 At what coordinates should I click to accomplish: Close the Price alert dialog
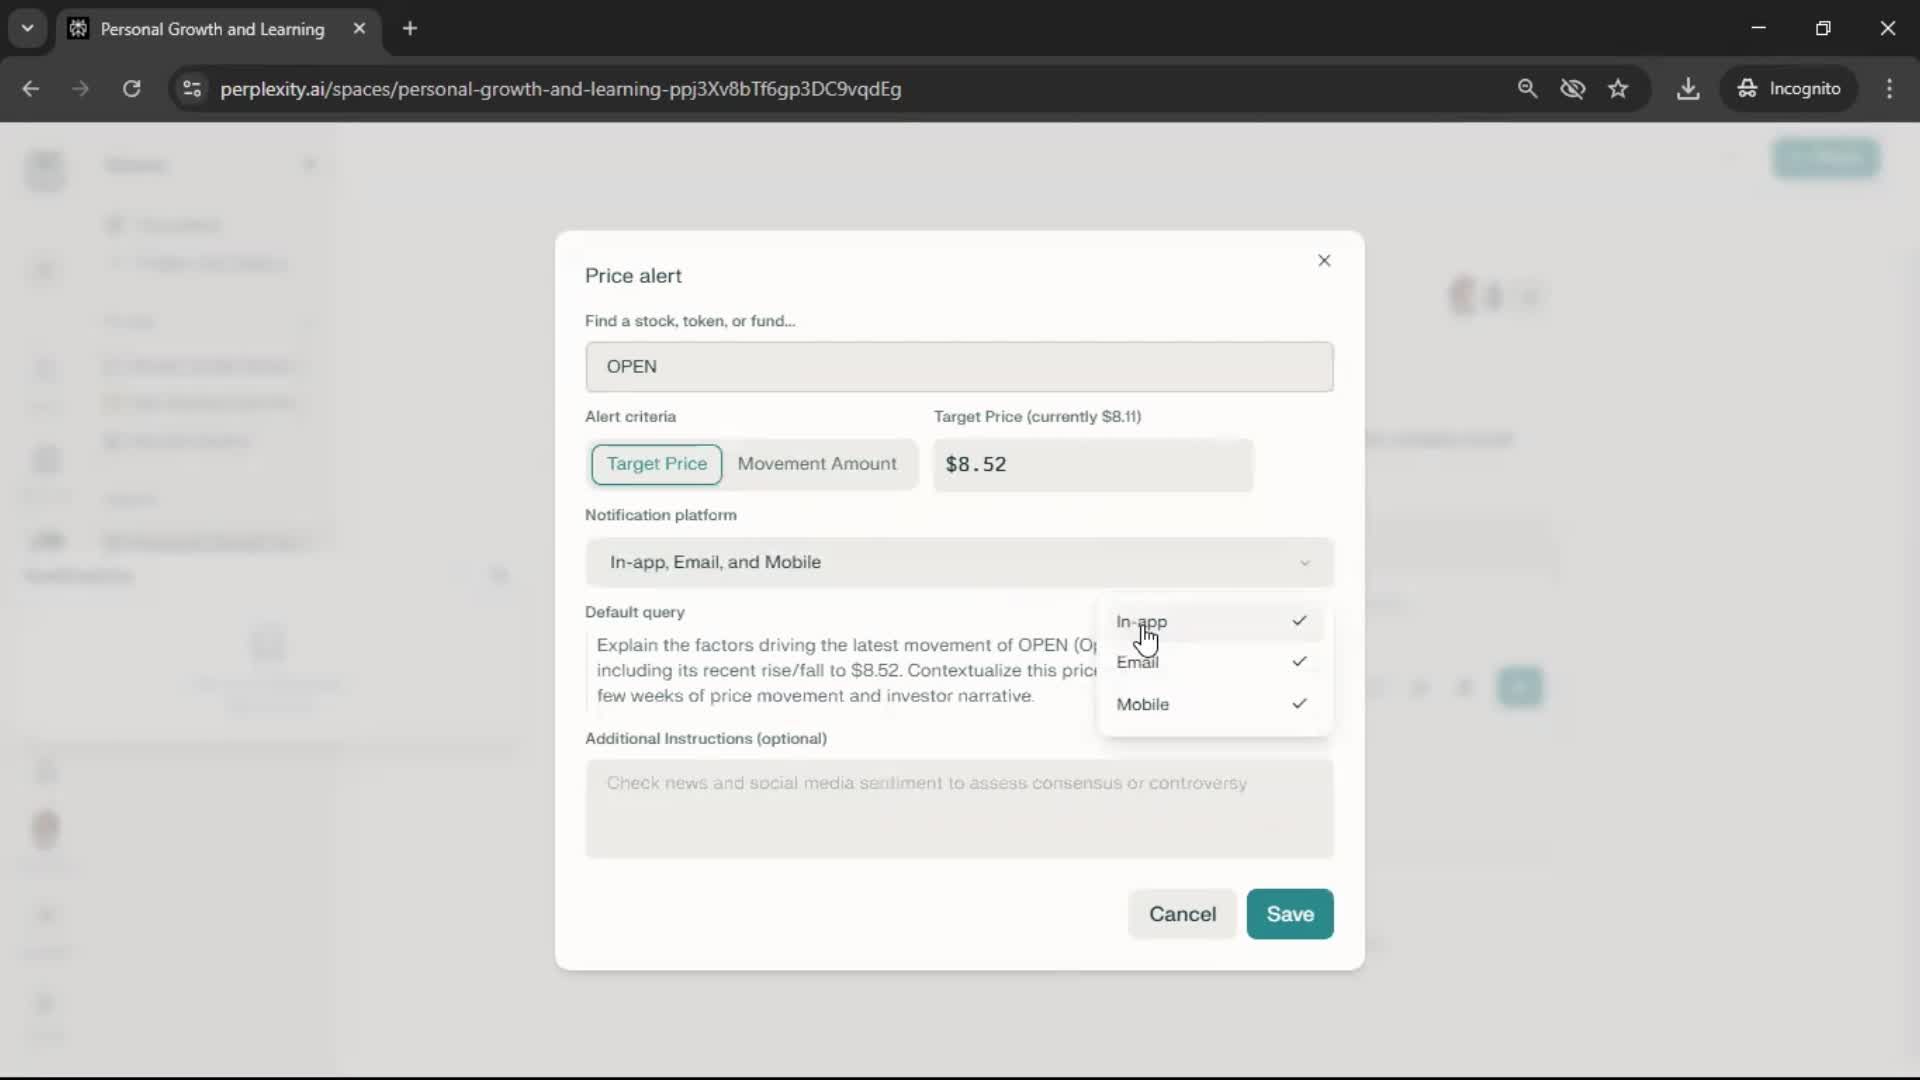coord(1324,261)
